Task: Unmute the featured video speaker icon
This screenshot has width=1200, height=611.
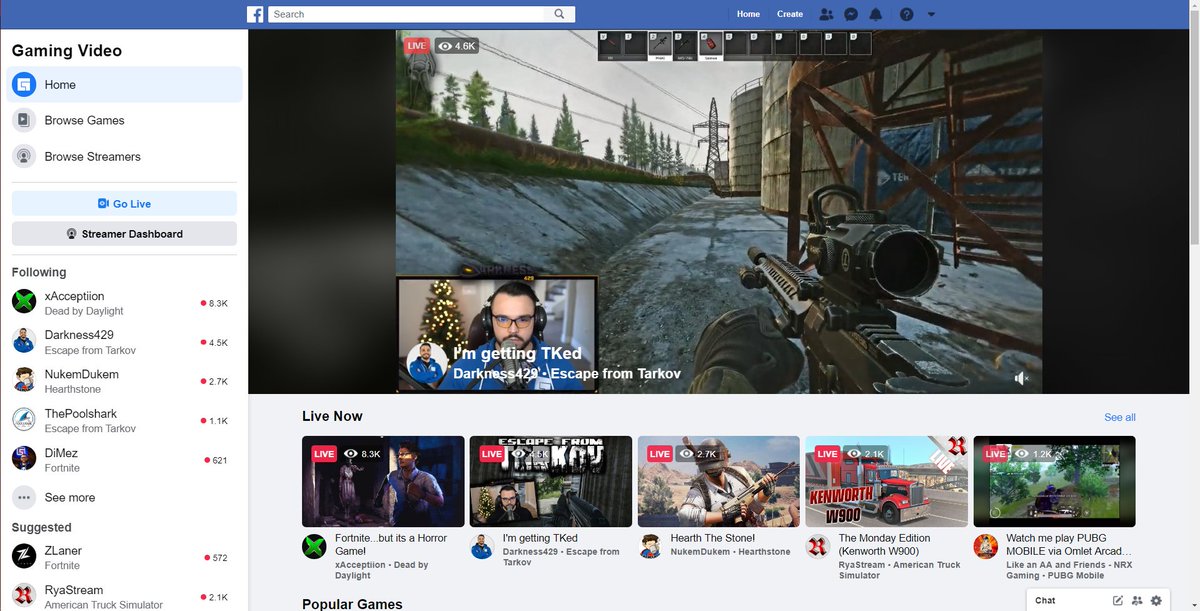Action: 1021,378
